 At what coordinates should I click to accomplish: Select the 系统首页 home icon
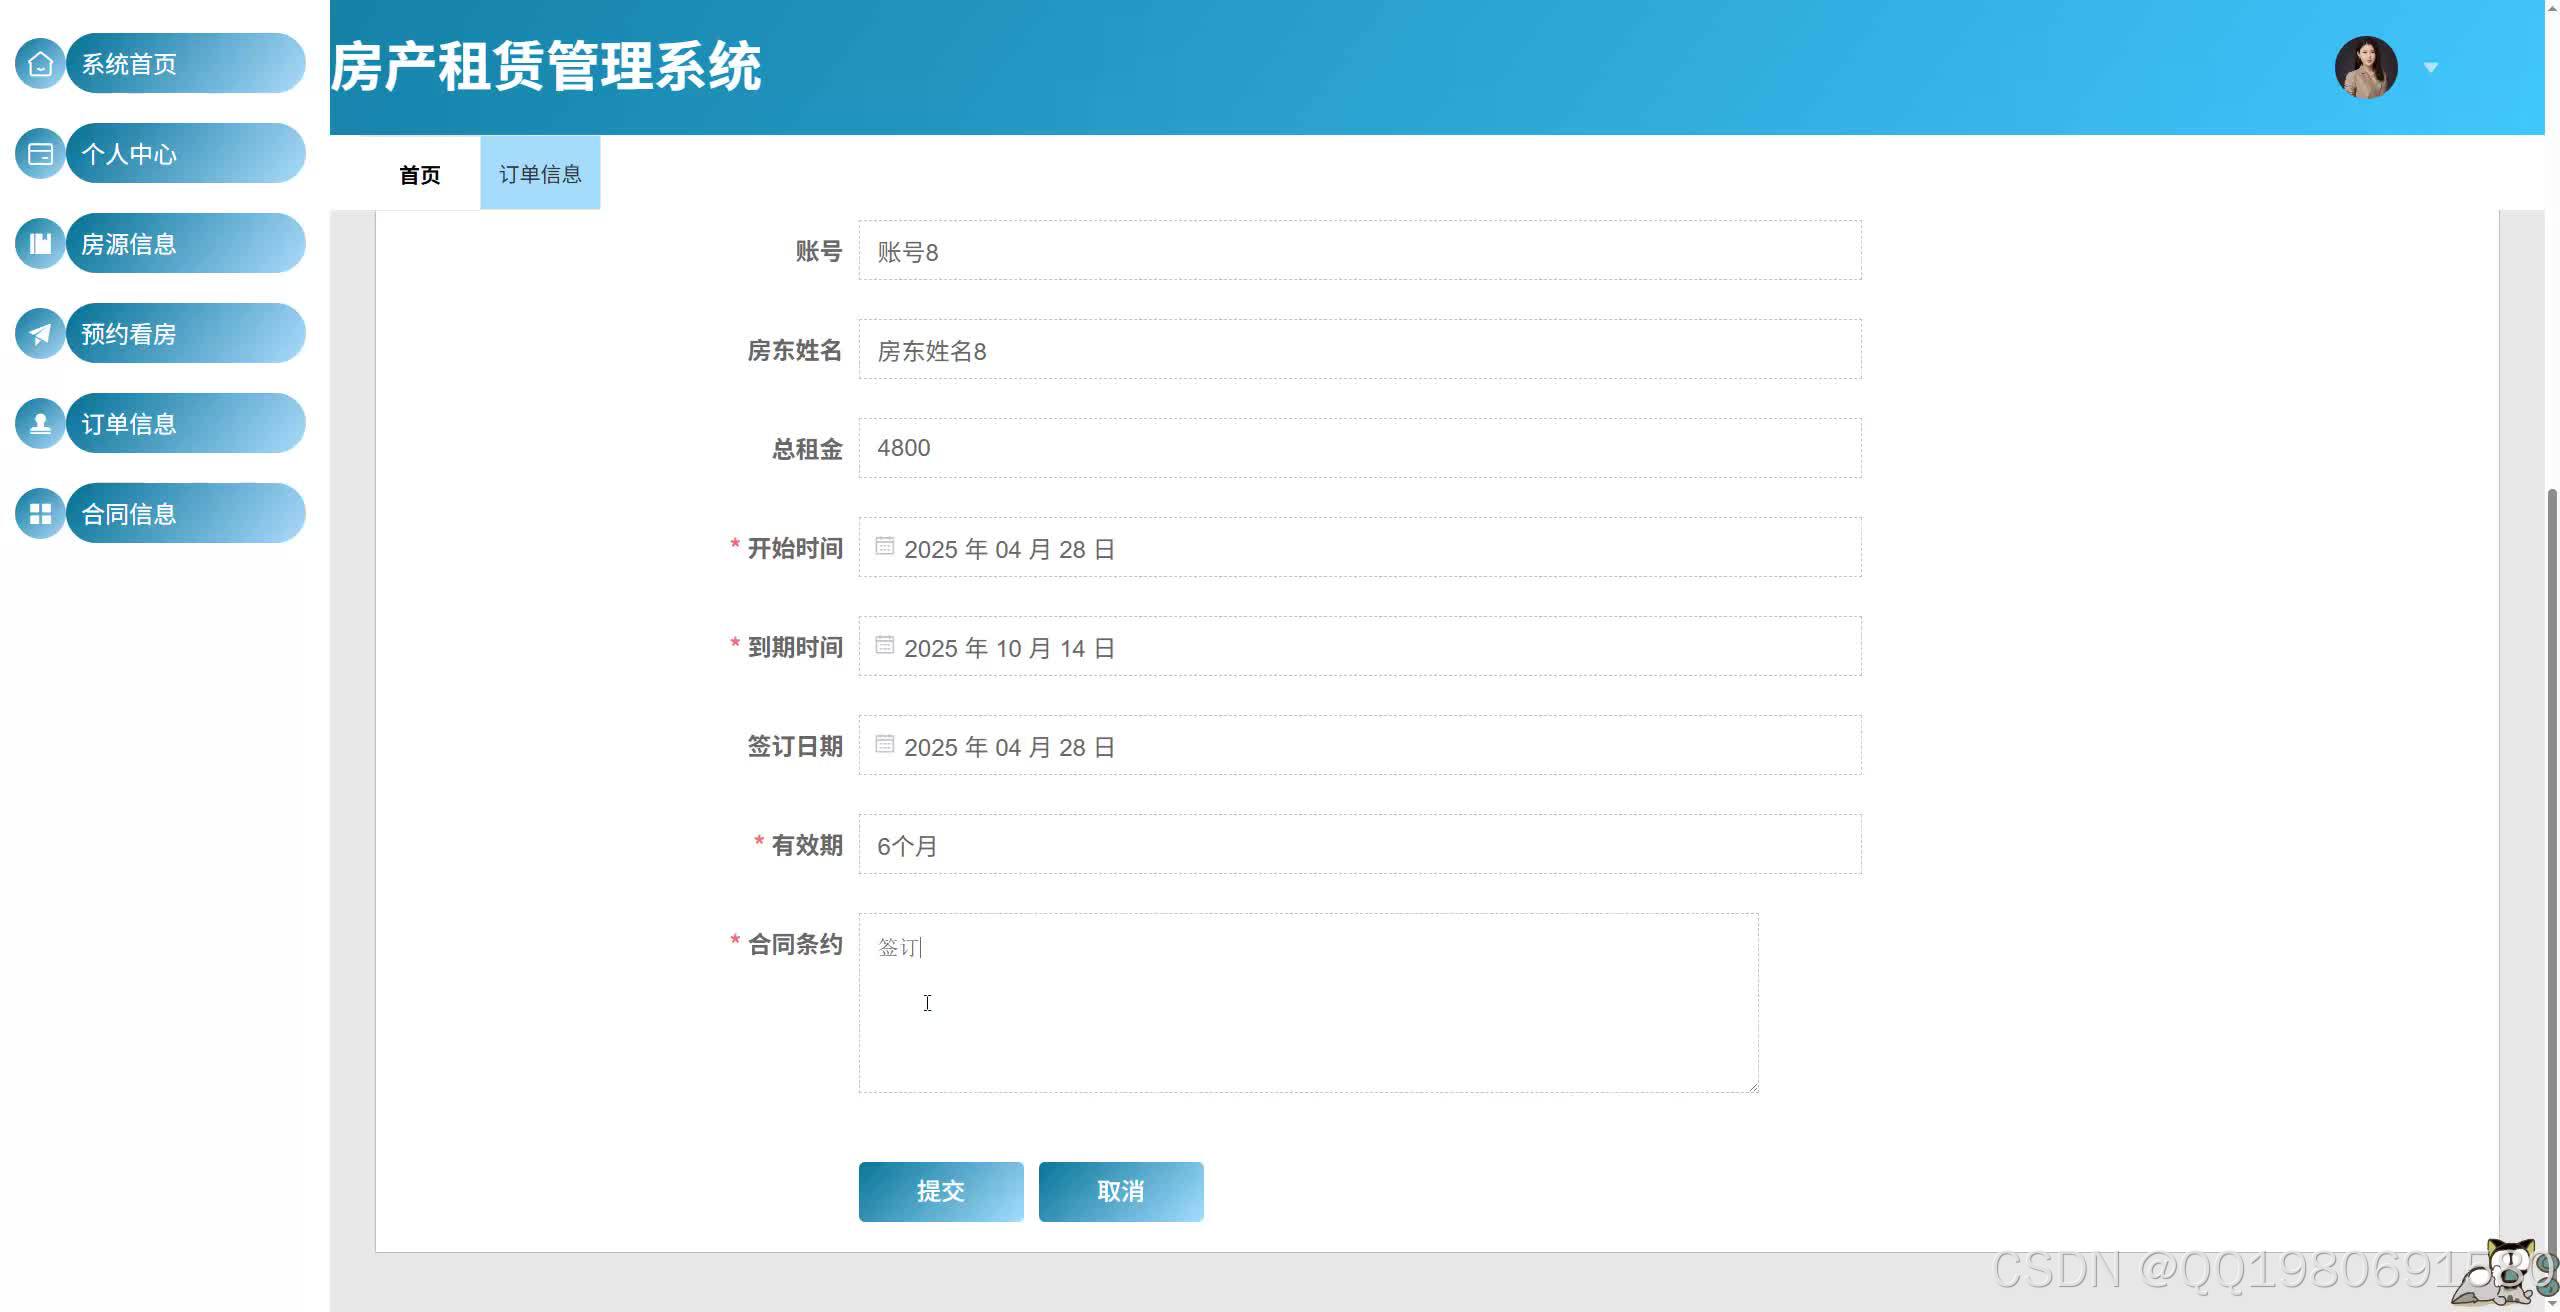[39, 63]
